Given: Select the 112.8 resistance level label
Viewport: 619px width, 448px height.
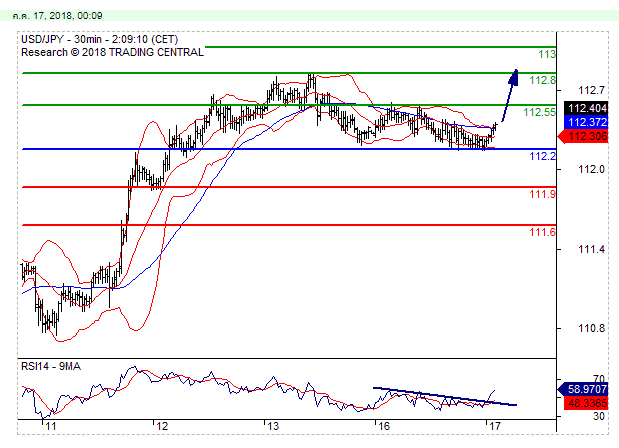Looking at the screenshot, I should [542, 80].
